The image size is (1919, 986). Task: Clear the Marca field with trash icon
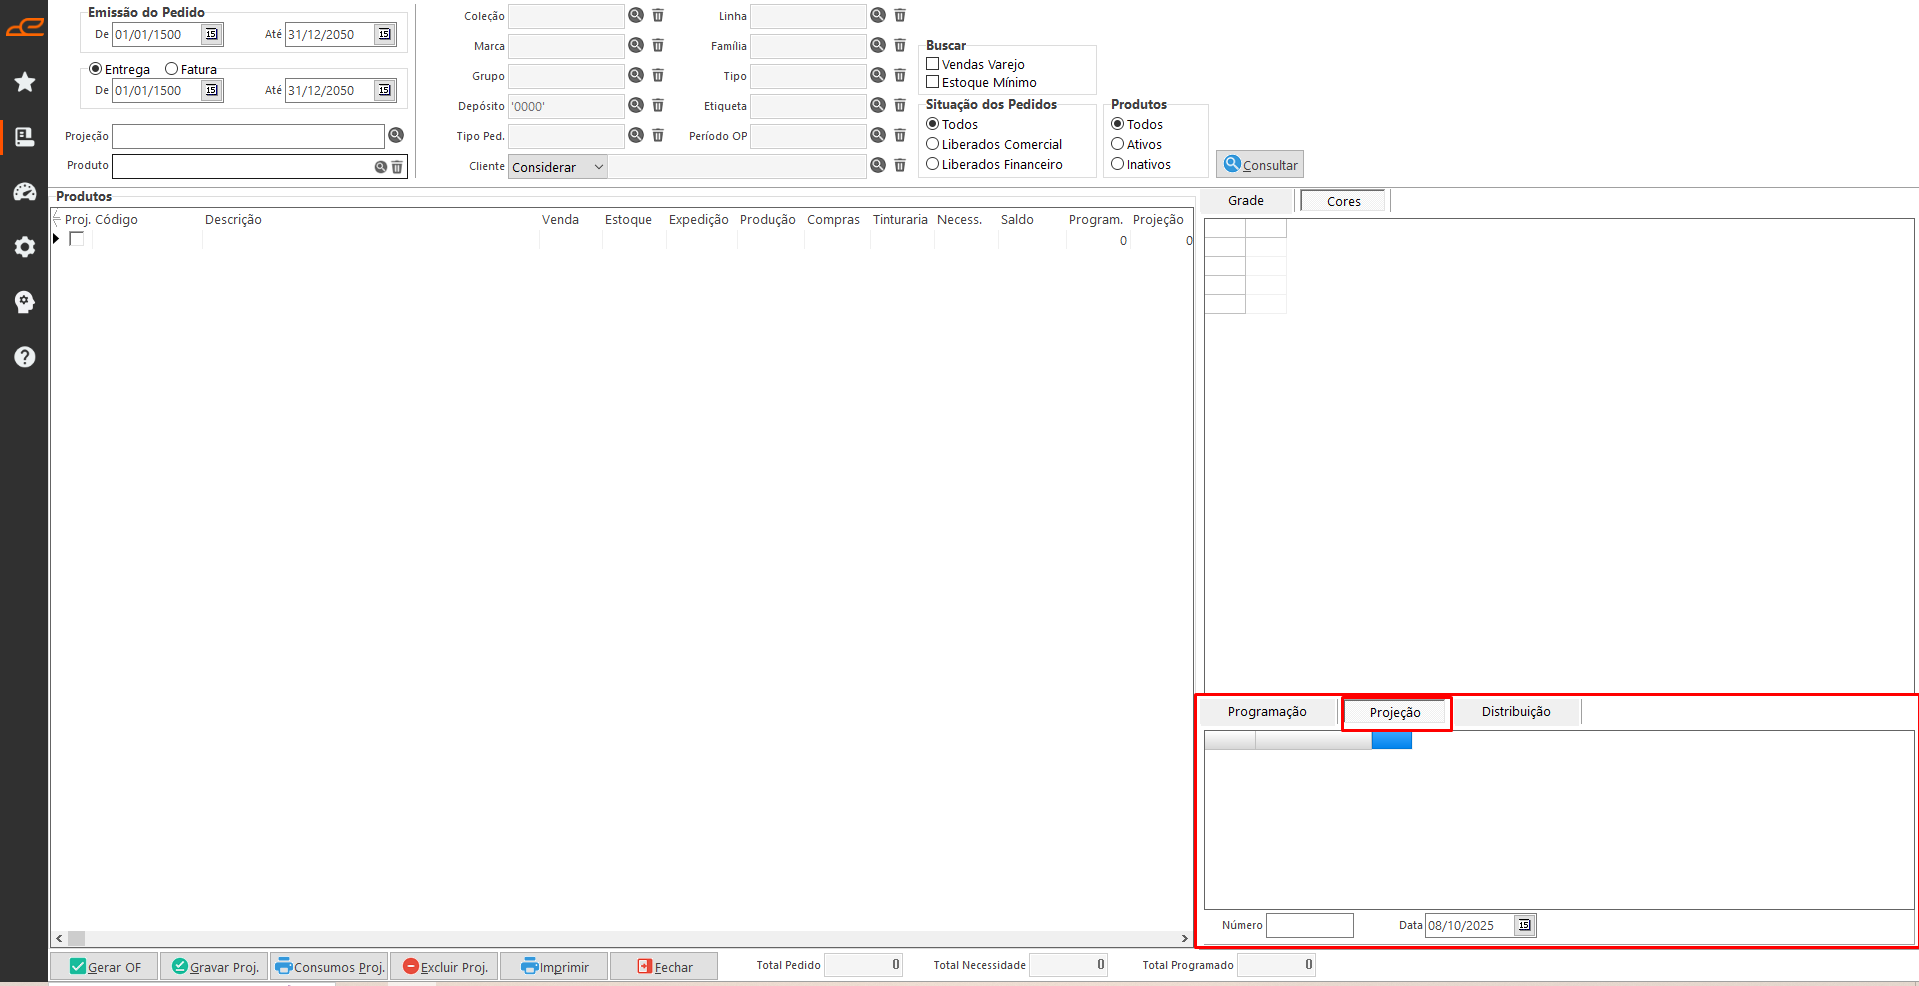click(658, 46)
